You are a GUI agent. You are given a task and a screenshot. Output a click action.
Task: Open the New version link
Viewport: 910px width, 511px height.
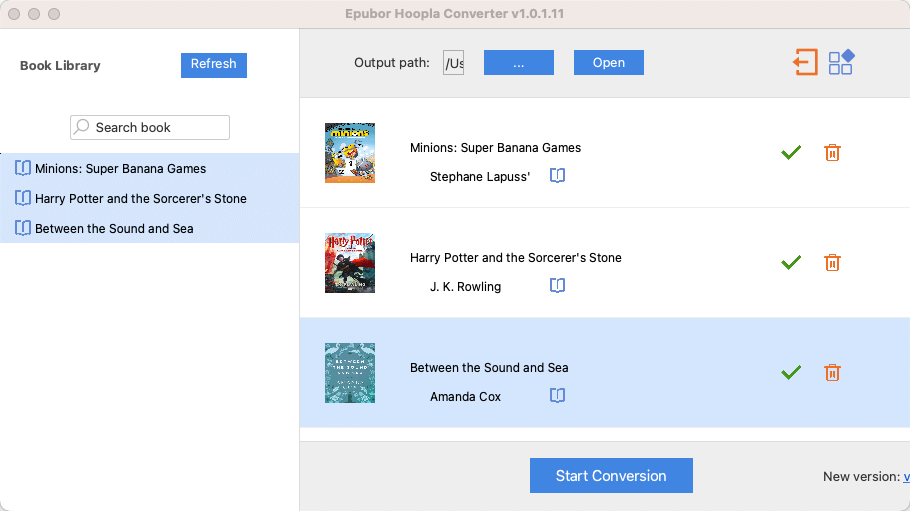tap(907, 477)
